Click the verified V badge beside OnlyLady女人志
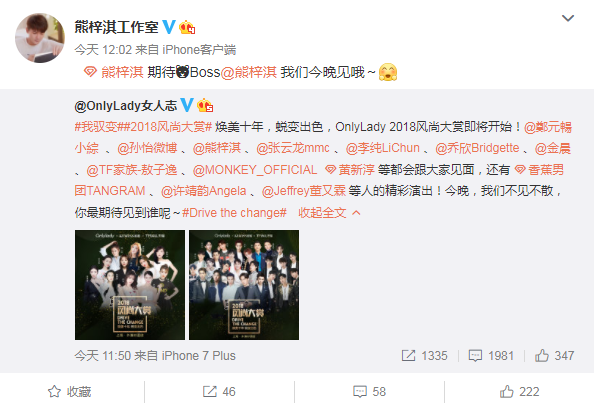This screenshot has width=594, height=410. [x=187, y=105]
